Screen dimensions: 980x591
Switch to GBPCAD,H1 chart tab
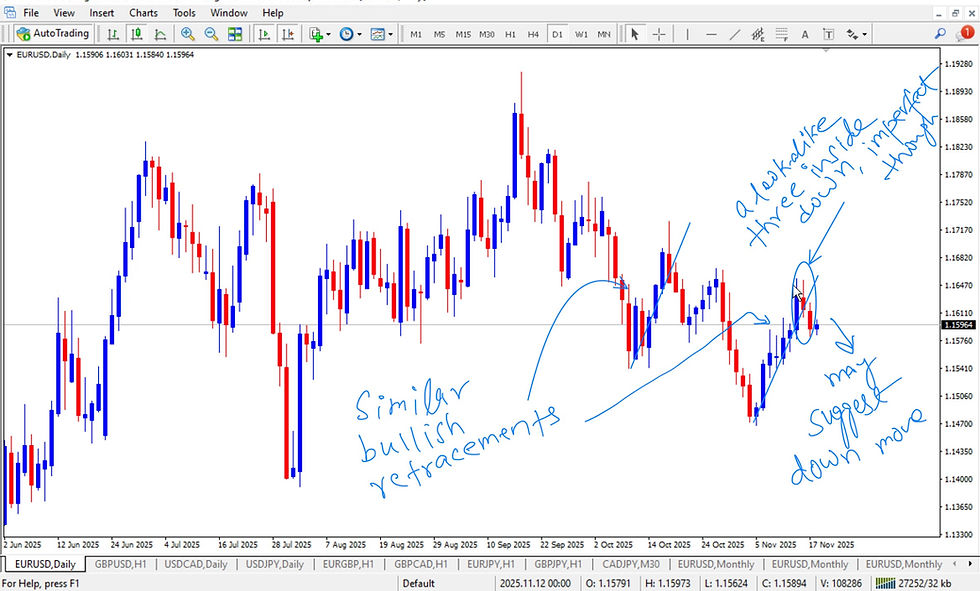421,564
